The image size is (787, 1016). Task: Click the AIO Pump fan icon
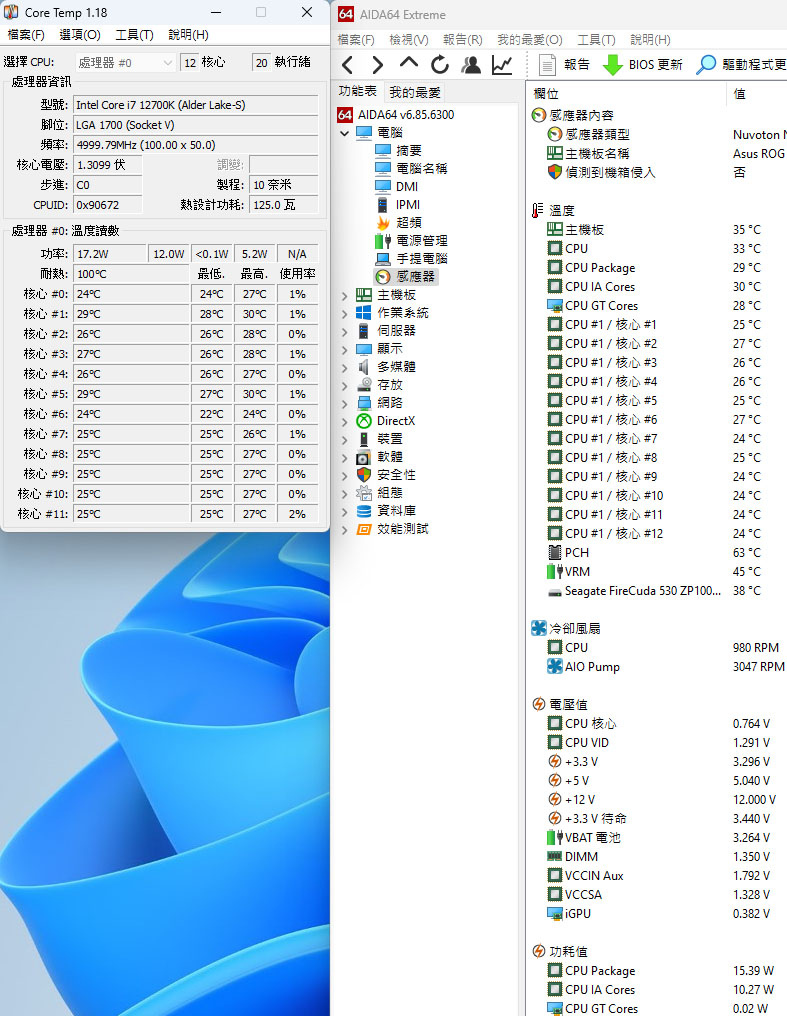(x=554, y=666)
